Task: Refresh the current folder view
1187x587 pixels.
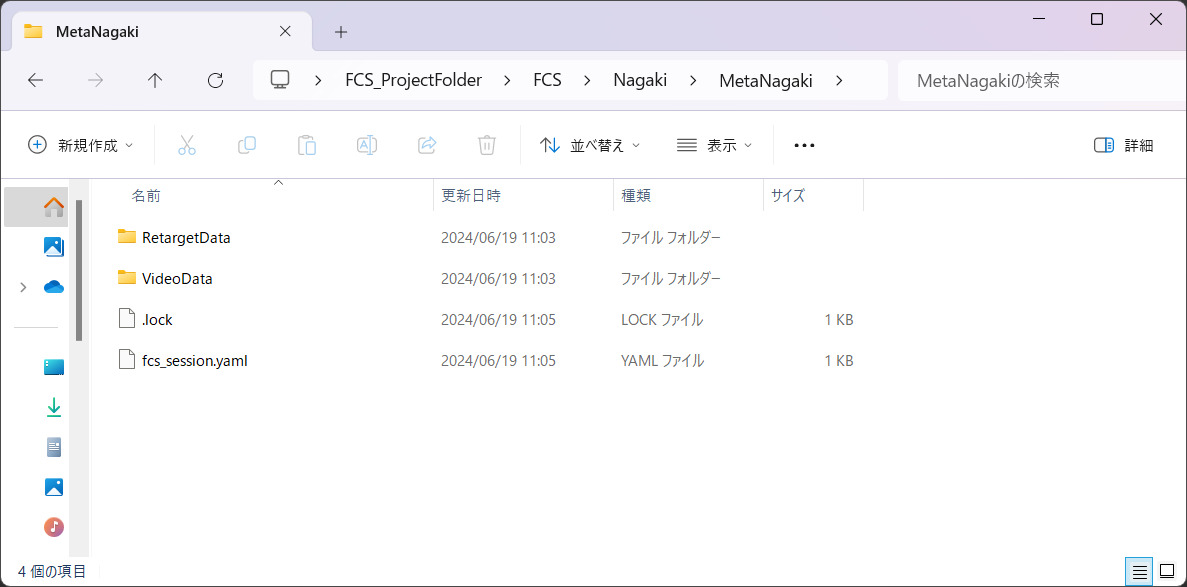Action: pos(215,80)
